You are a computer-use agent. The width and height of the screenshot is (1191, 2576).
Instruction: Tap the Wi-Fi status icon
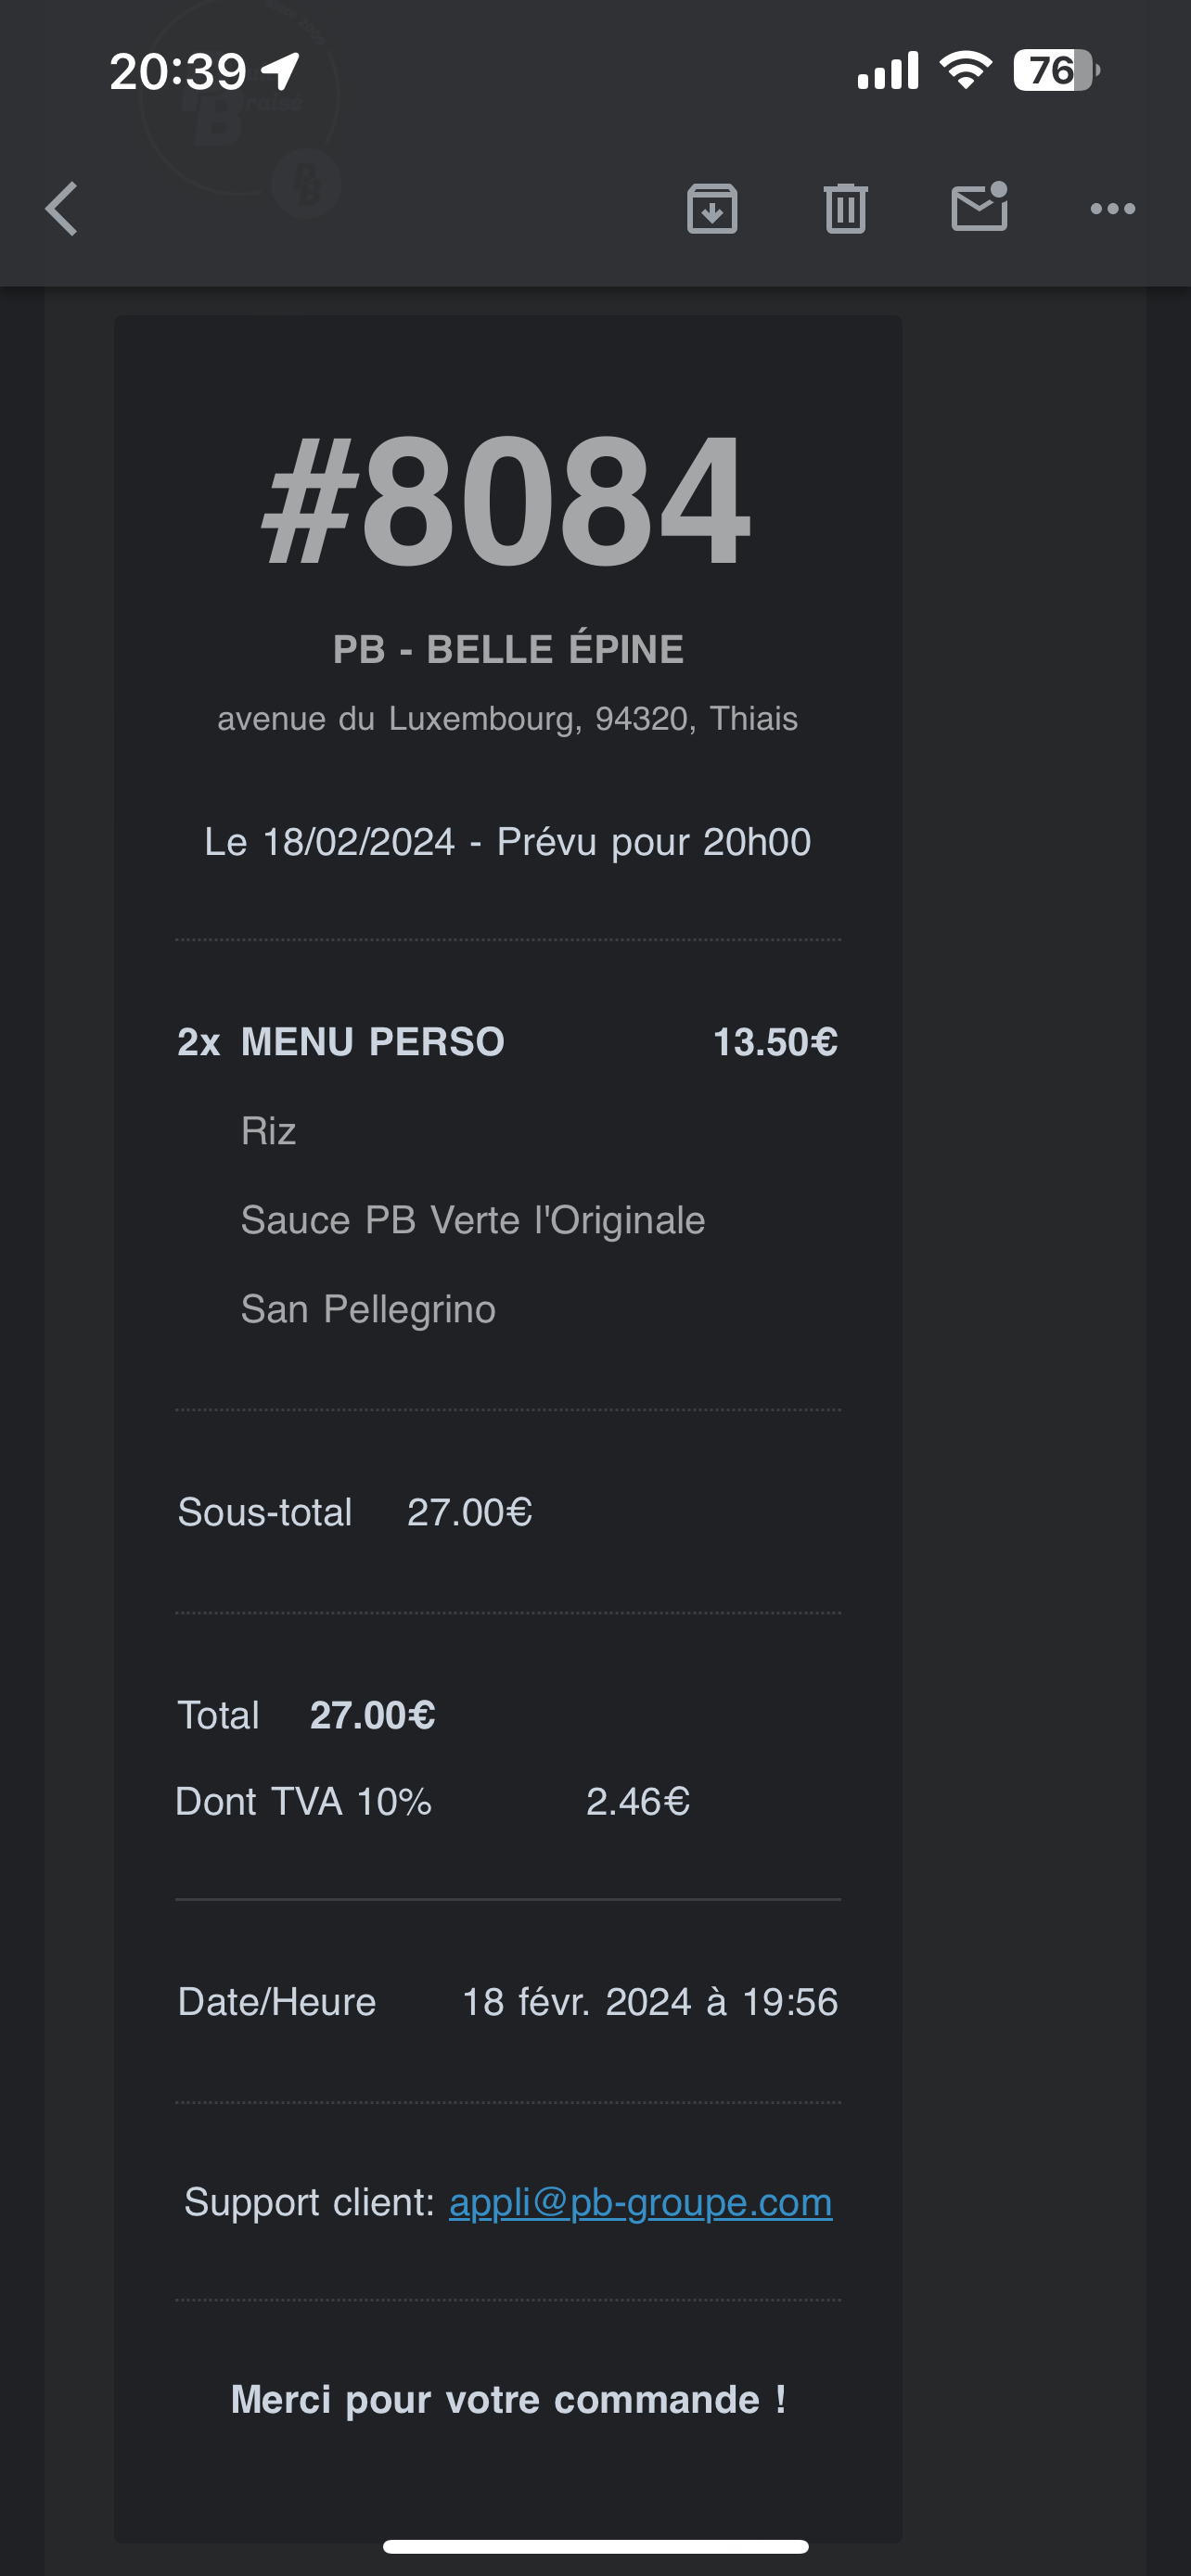(x=965, y=70)
